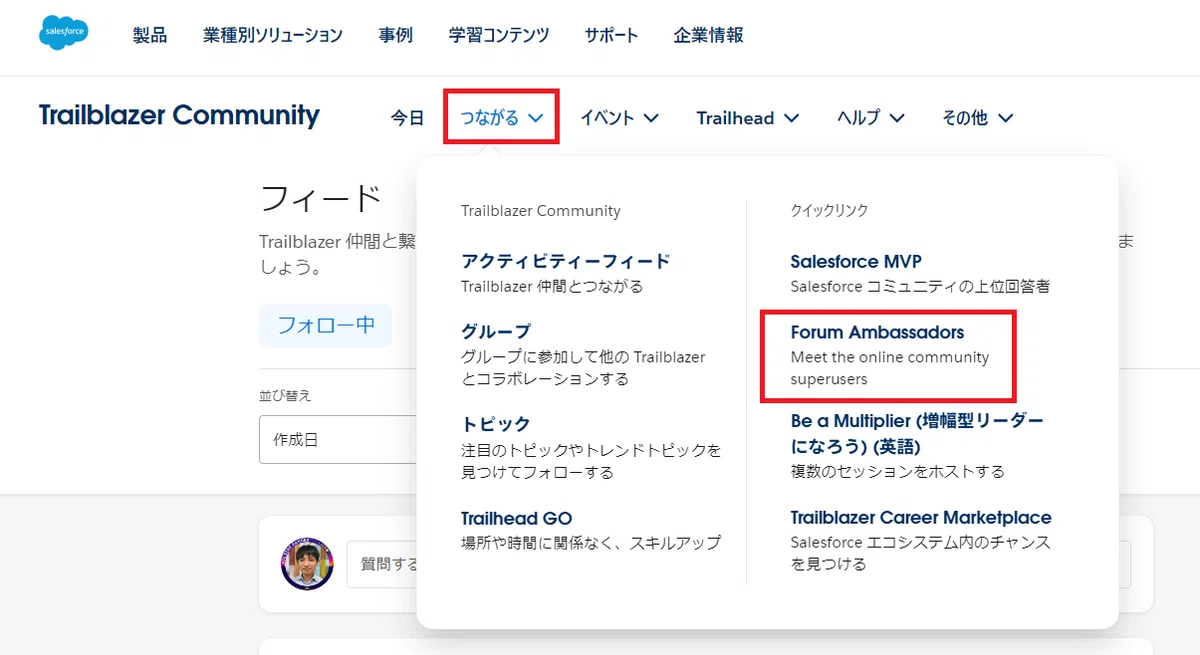Screen dimensions: 1200x655
Task: Collapse the つながる dropdown menu
Action: (501, 118)
